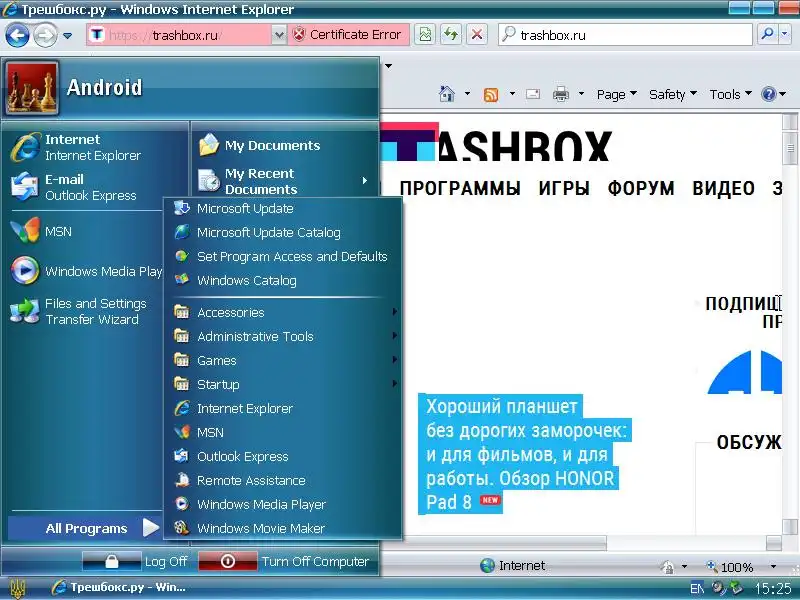Open recent pages dropdown next to Forward

67,36
